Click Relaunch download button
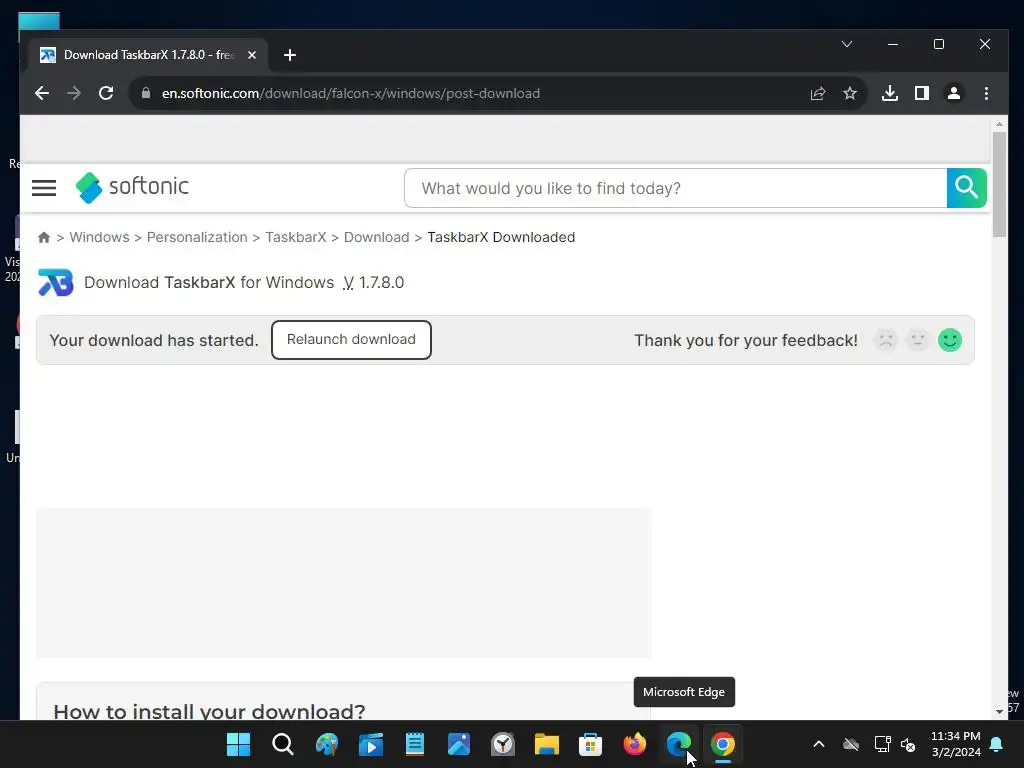 (351, 340)
